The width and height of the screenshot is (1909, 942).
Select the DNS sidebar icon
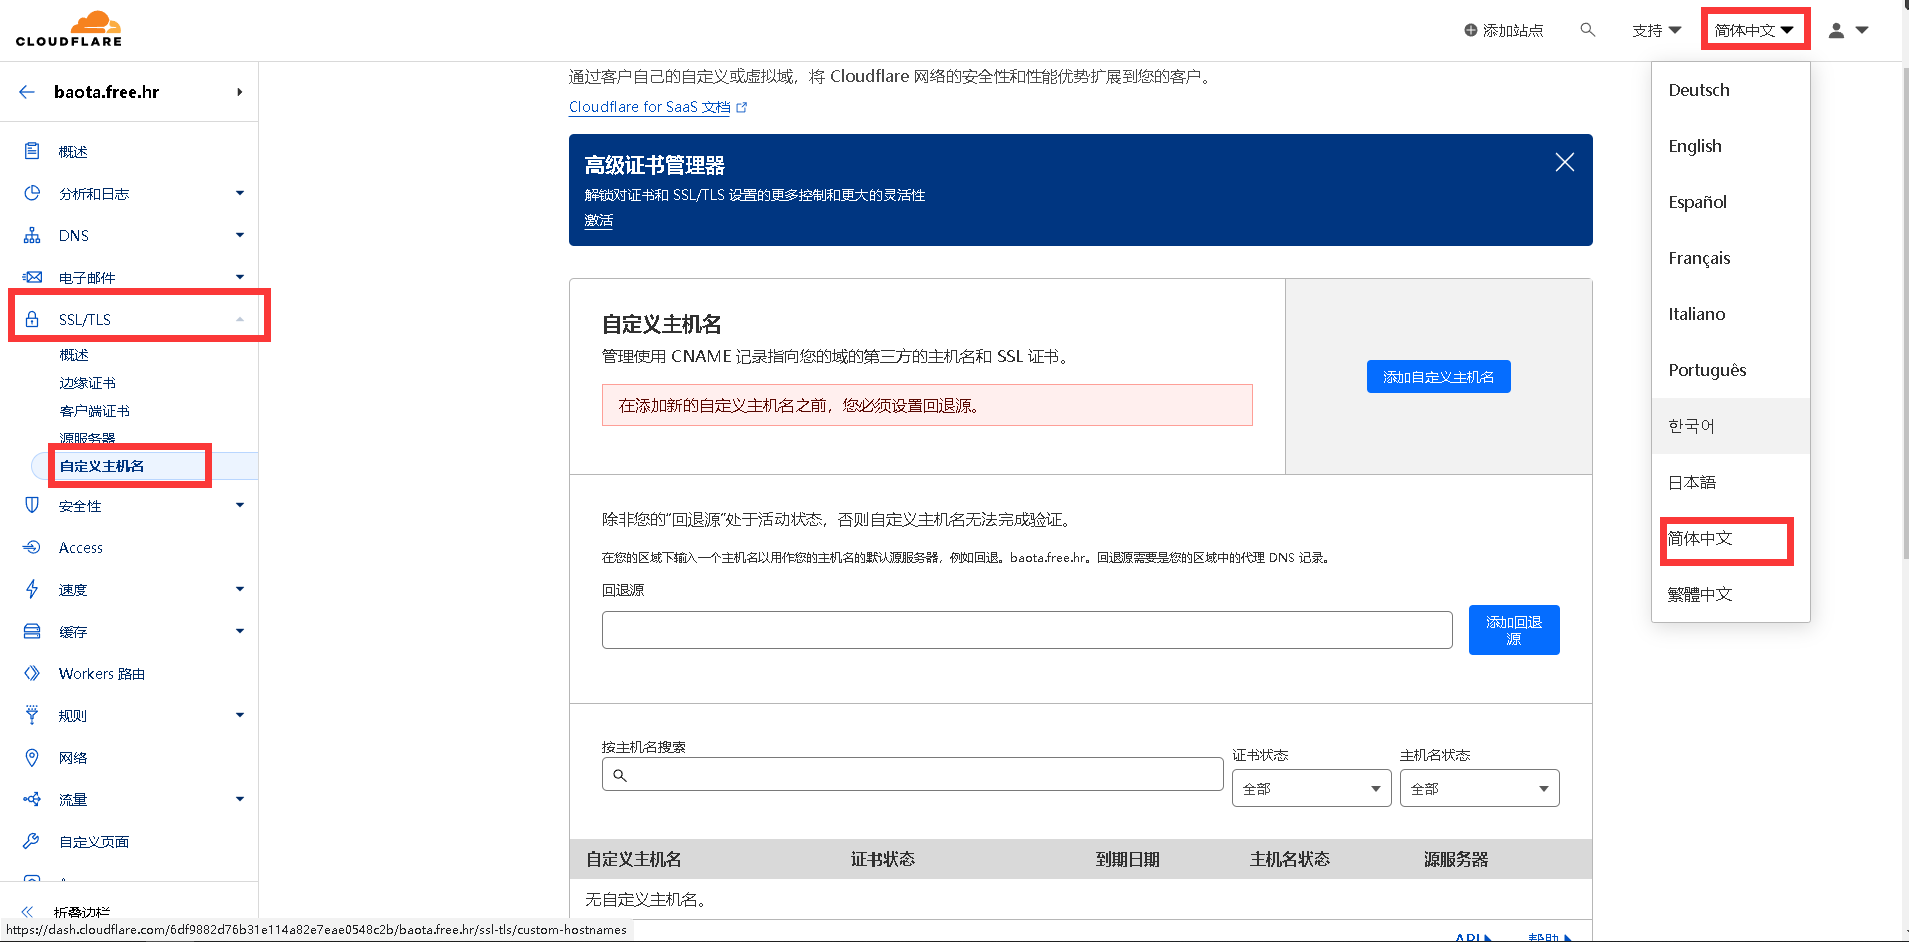31,235
